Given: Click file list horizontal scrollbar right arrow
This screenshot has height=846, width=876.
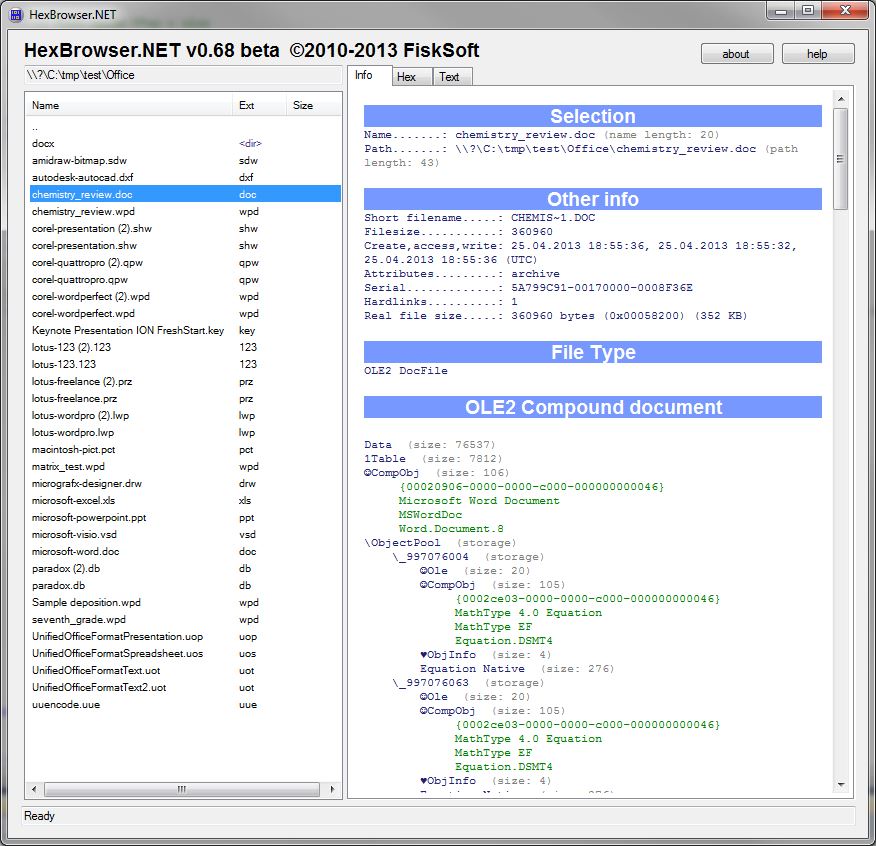Looking at the screenshot, I should [x=332, y=790].
